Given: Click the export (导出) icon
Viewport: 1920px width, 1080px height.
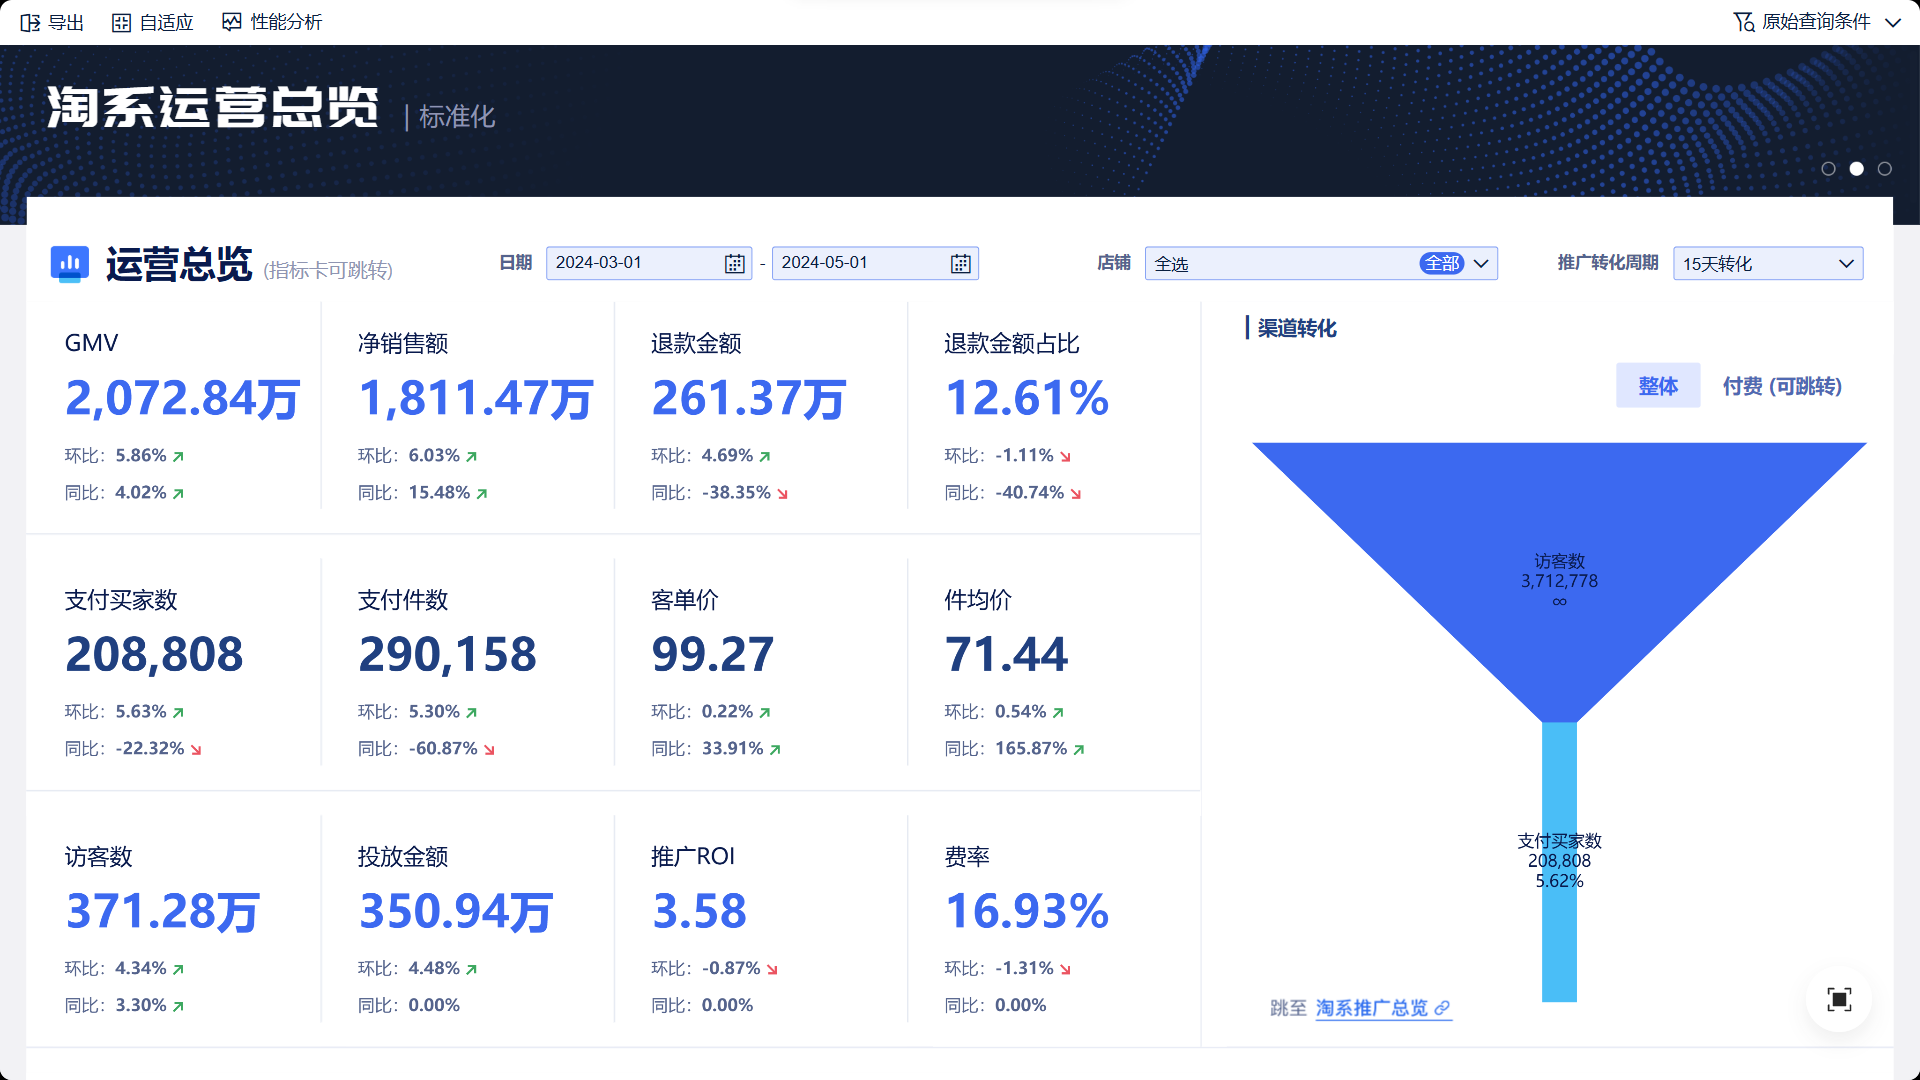Looking at the screenshot, I should point(30,22).
